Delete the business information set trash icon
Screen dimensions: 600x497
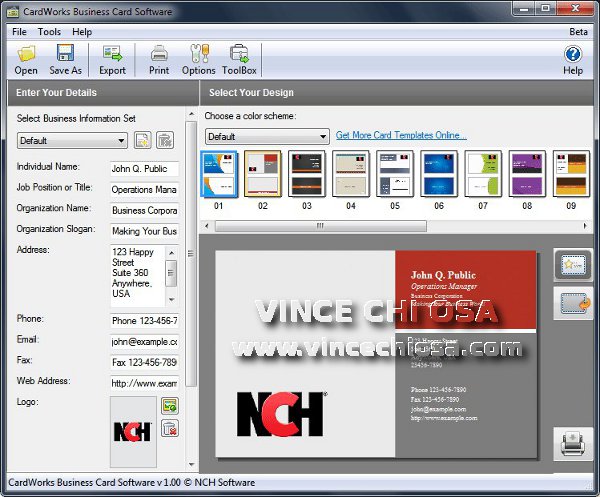(x=165, y=140)
